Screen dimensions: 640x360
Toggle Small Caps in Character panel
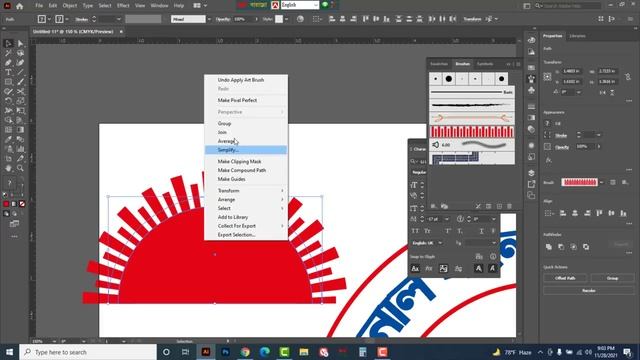pos(427,231)
